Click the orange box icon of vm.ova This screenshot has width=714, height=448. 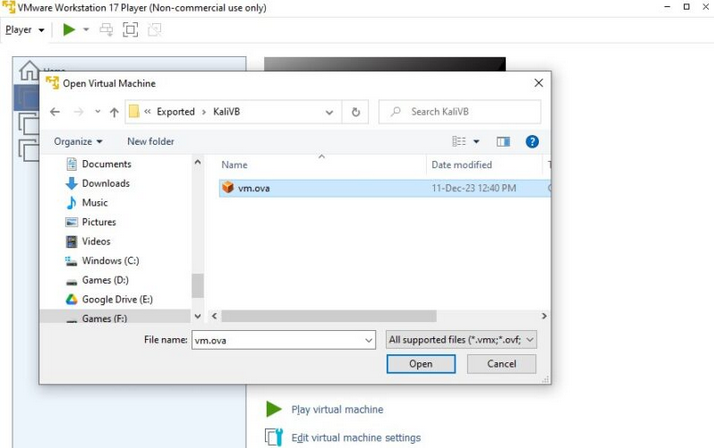(x=228, y=188)
